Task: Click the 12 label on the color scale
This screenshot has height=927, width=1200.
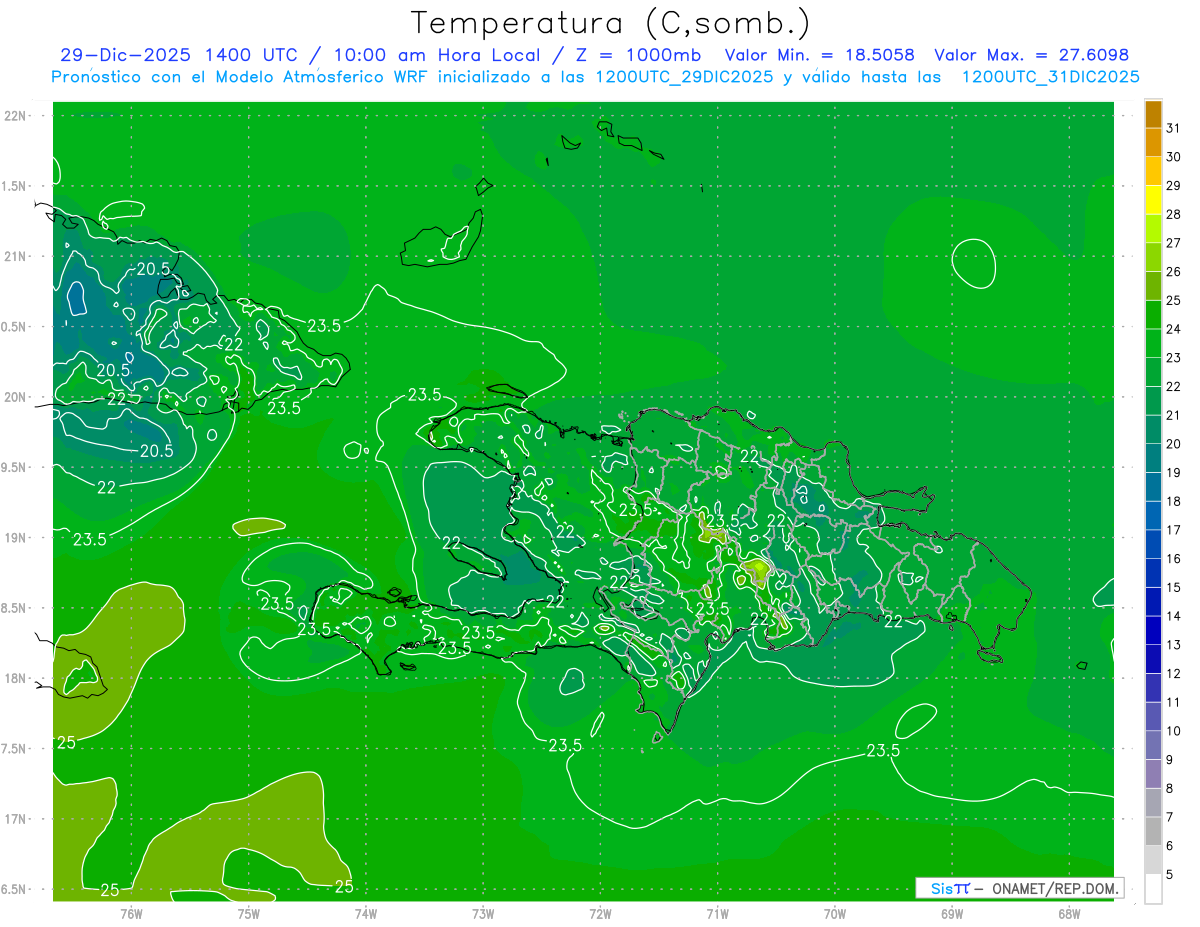Action: pyautogui.click(x=1174, y=673)
